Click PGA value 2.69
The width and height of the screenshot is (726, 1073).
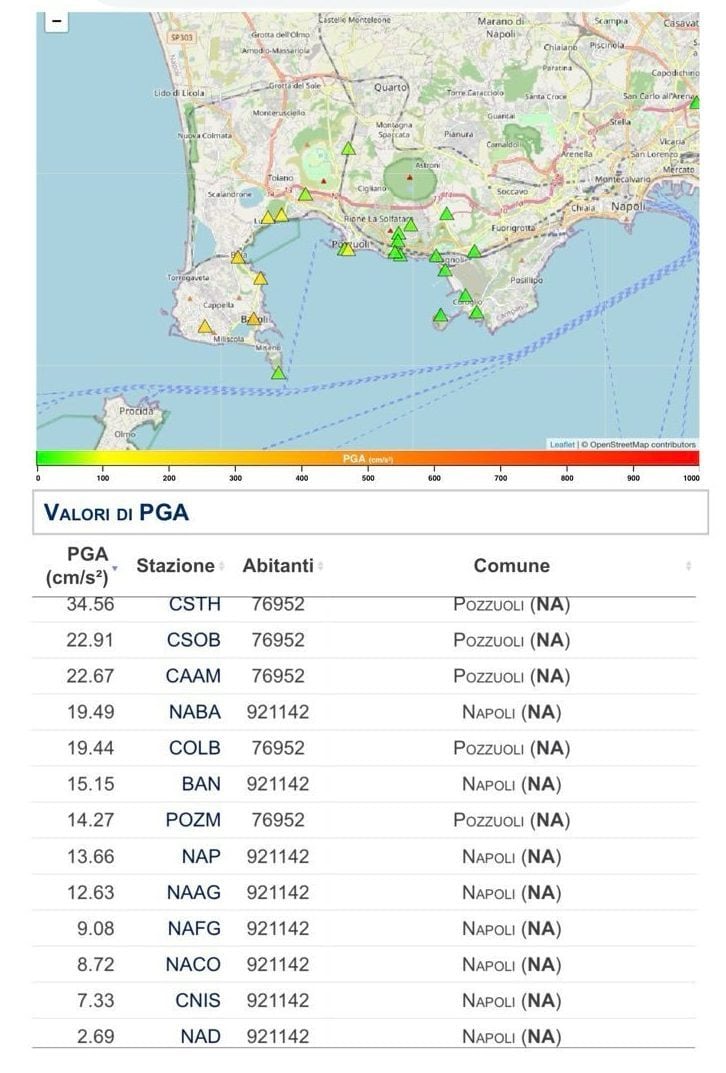pyautogui.click(x=96, y=1037)
